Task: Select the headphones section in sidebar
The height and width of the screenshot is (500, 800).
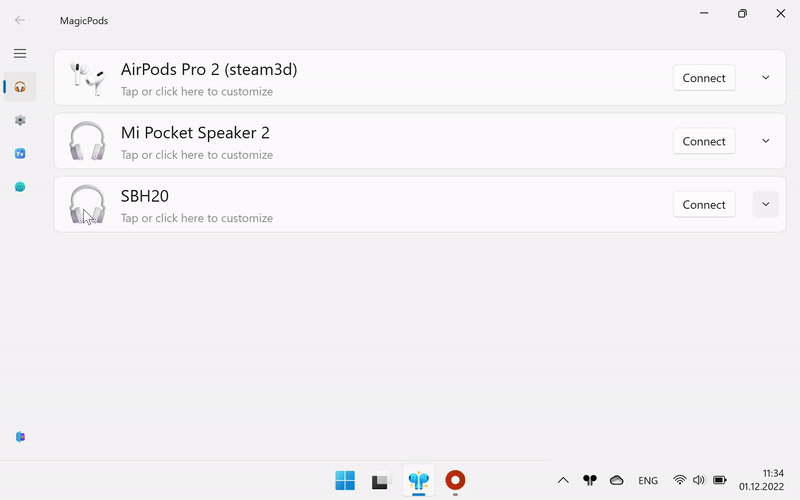Action: pos(20,87)
